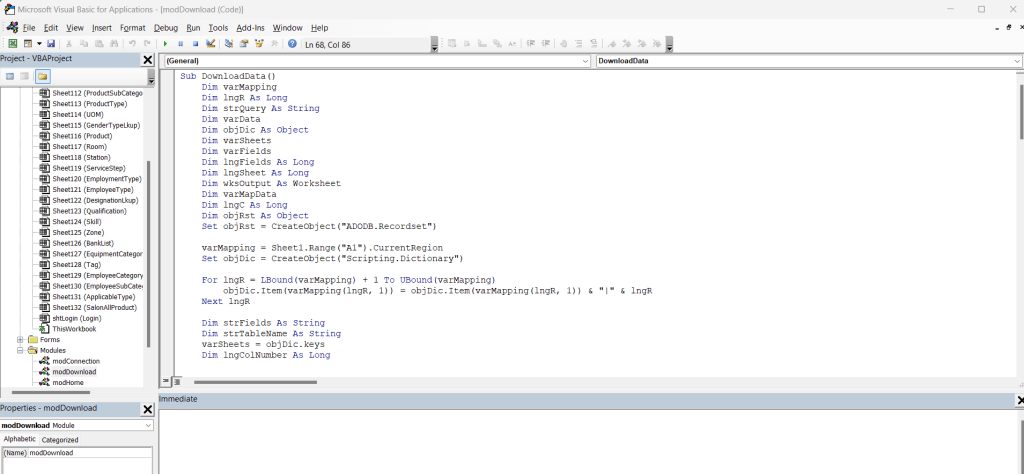1024x474 pixels.
Task: Click the Reset stop icon
Action: [x=195, y=44]
